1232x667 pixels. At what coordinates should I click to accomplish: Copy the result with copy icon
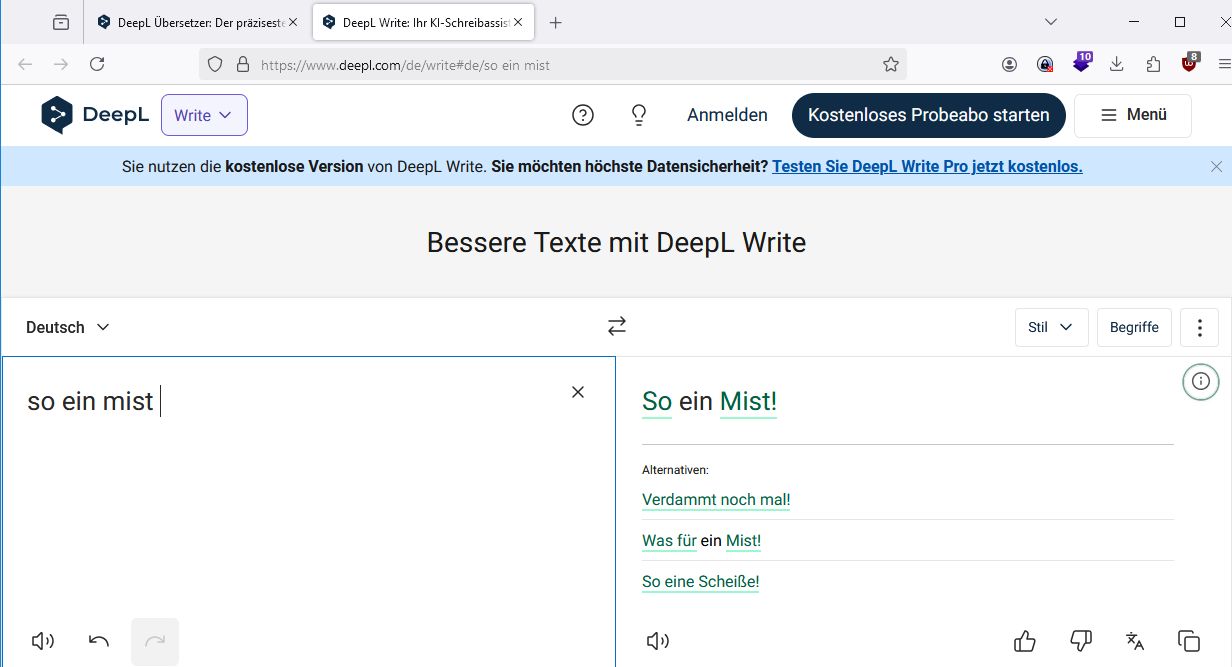point(1189,641)
